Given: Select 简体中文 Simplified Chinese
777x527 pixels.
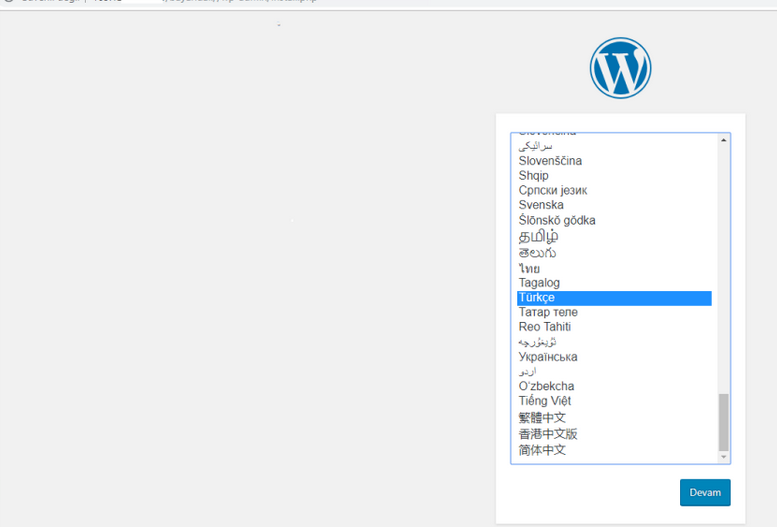Looking at the screenshot, I should tap(614, 450).
